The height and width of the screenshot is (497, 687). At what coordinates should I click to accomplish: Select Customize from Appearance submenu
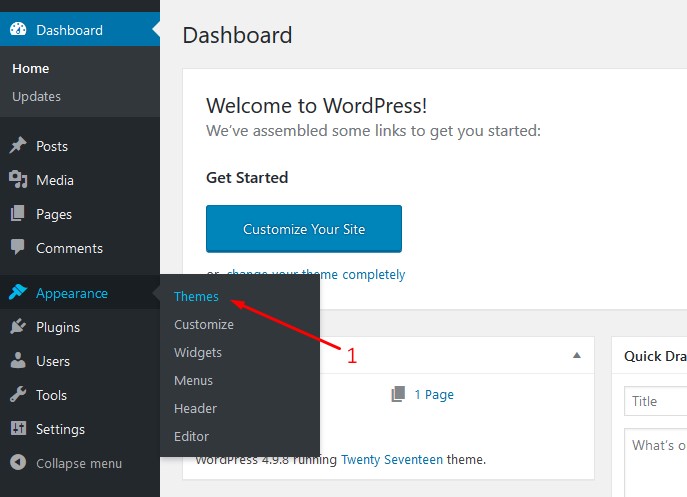204,325
